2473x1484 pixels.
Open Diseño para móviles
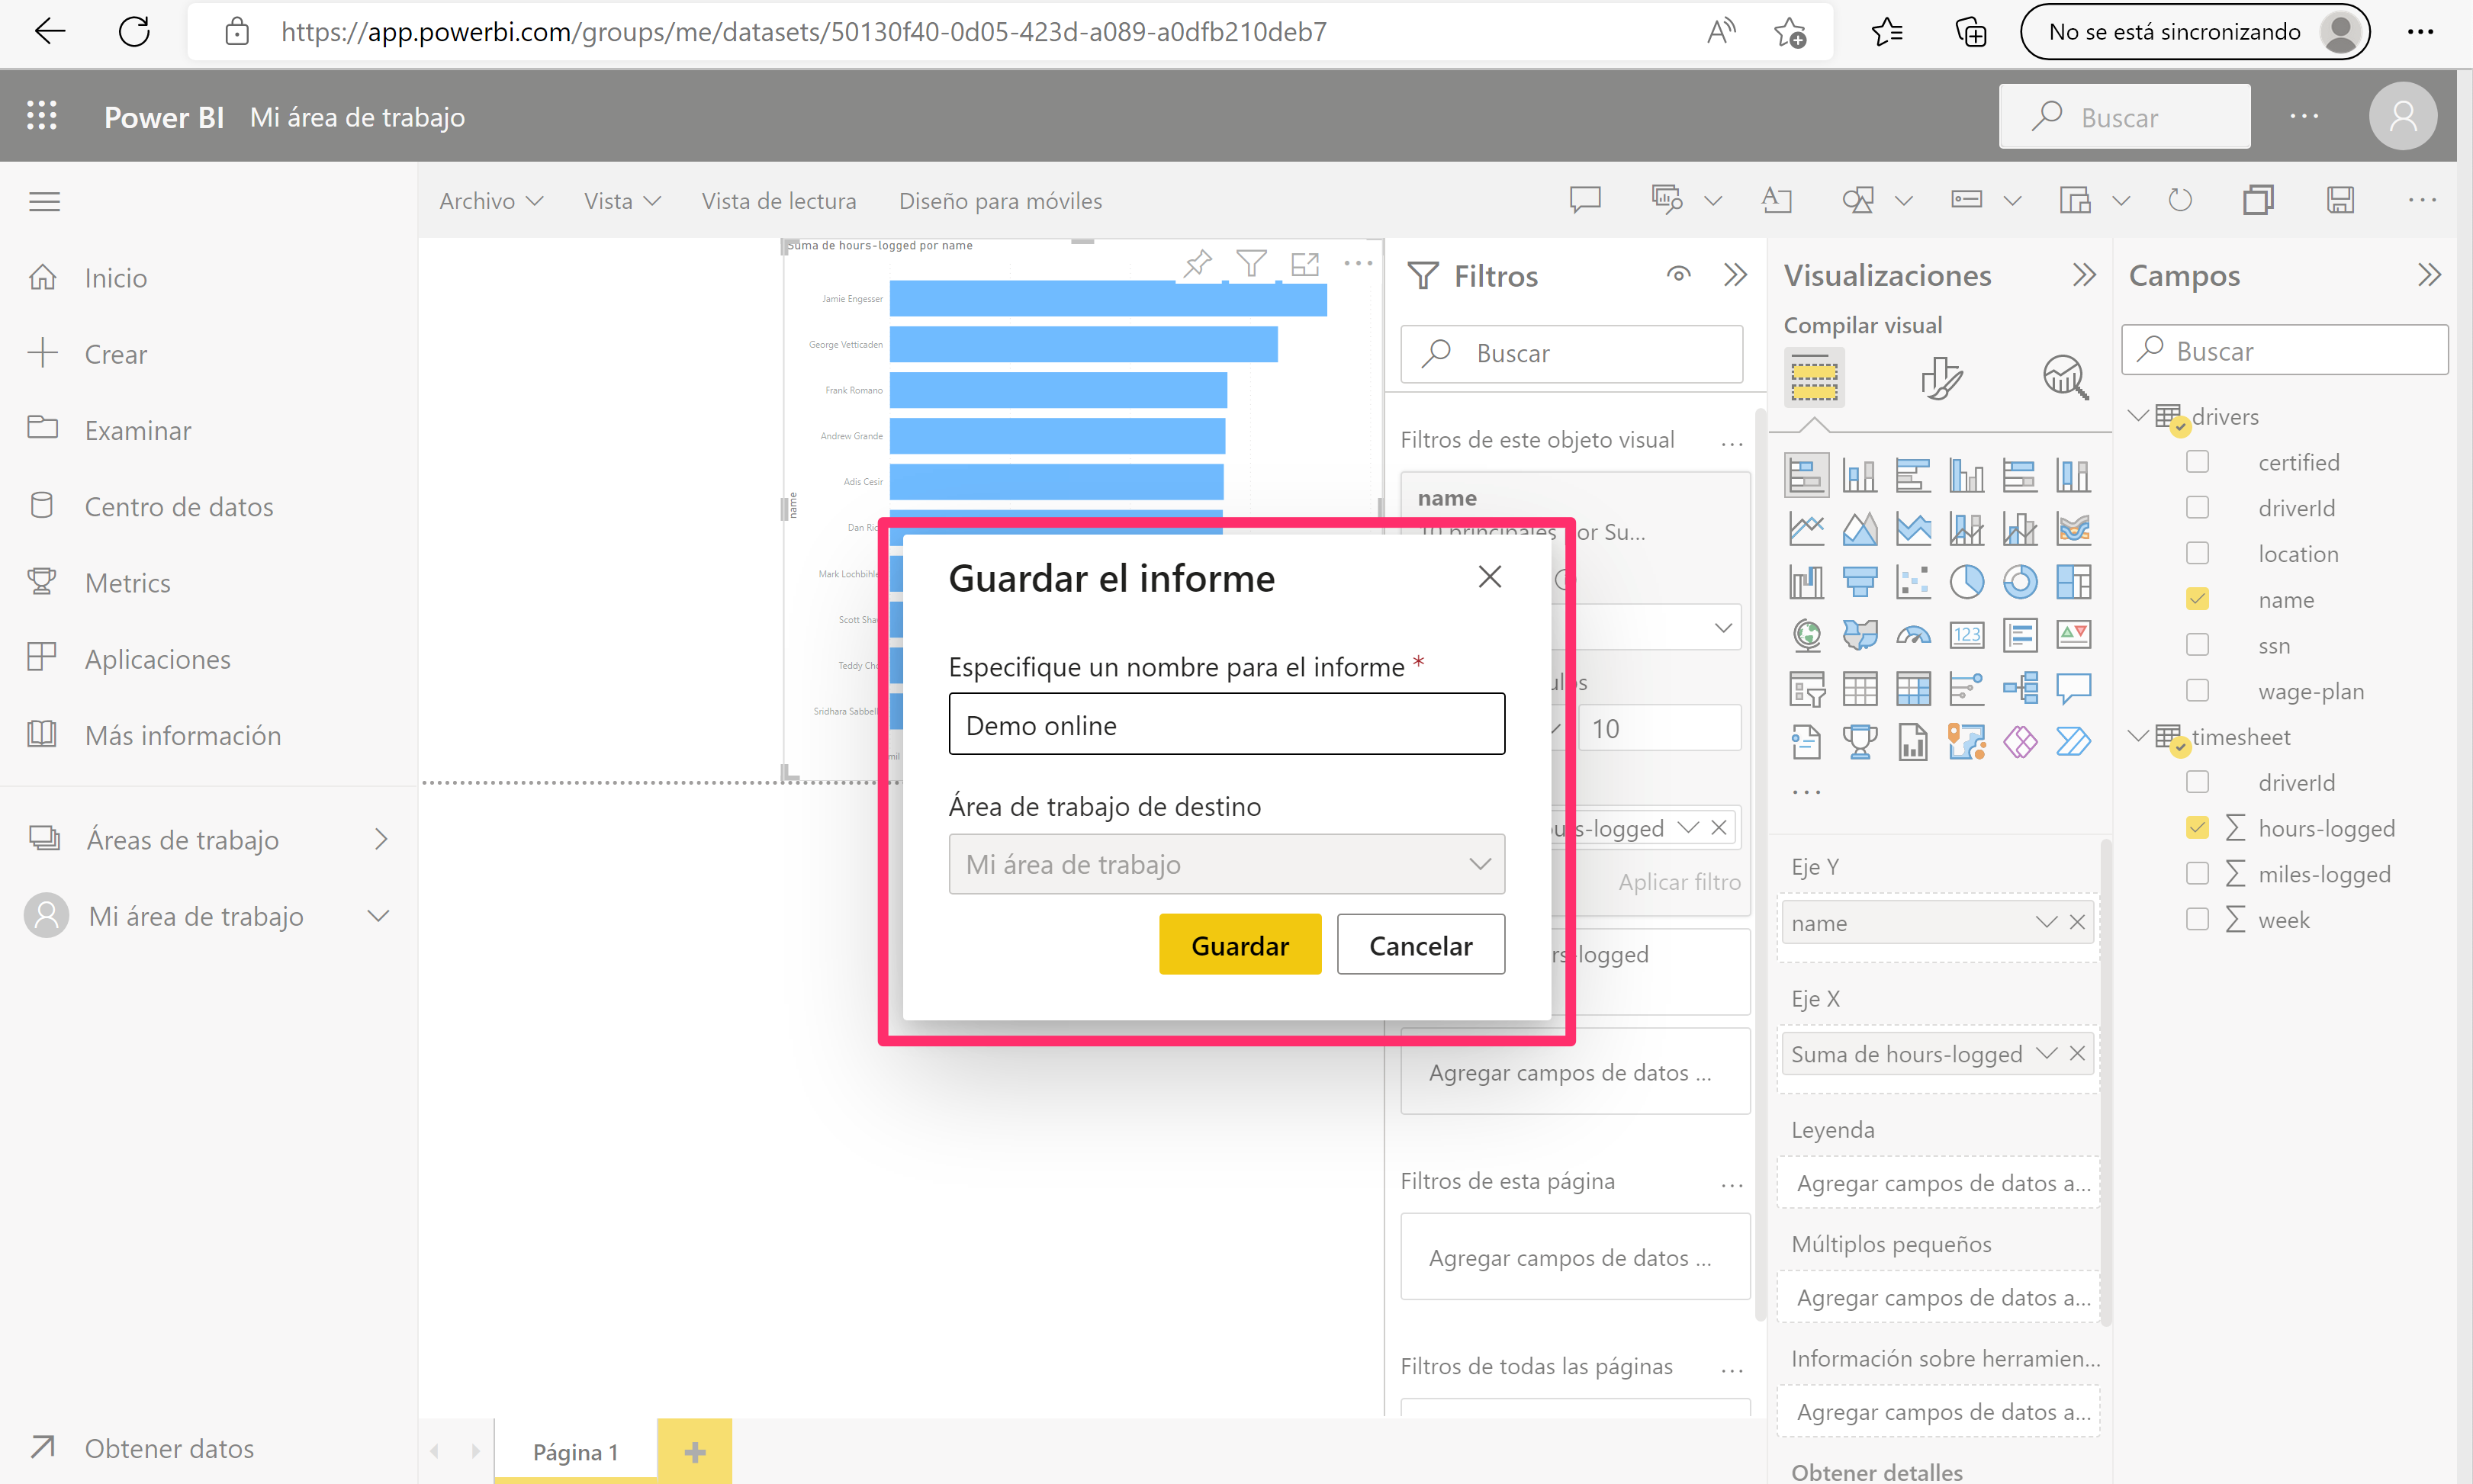click(x=1000, y=201)
